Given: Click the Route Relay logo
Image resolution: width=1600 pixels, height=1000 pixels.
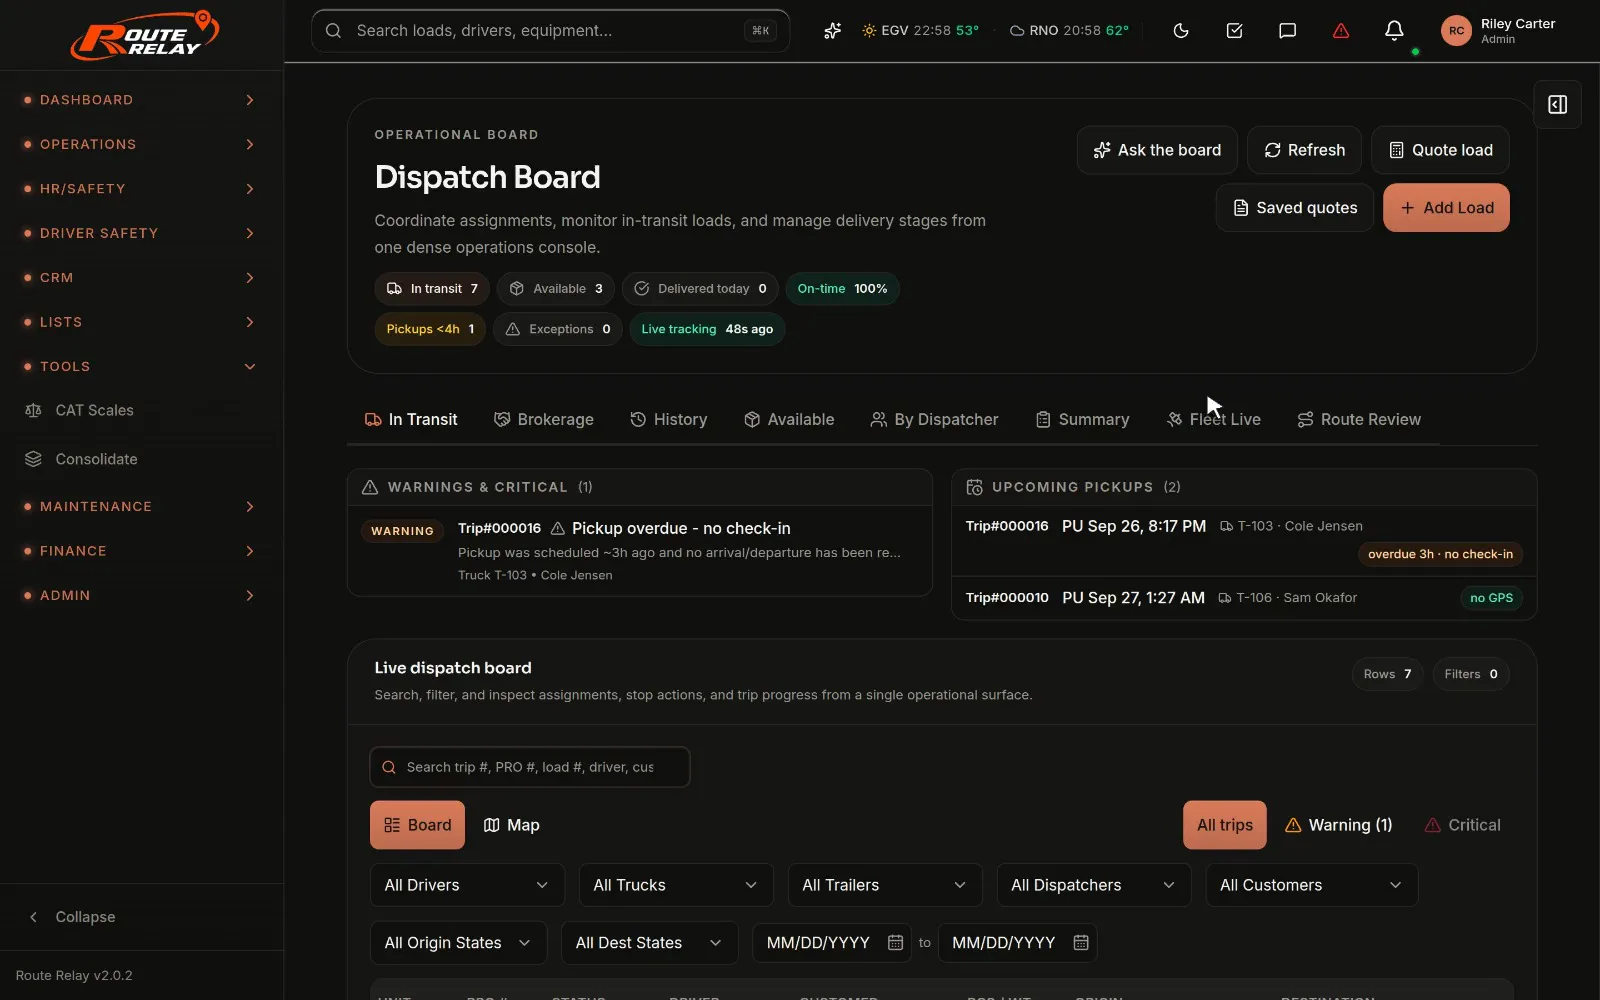Looking at the screenshot, I should [x=144, y=35].
